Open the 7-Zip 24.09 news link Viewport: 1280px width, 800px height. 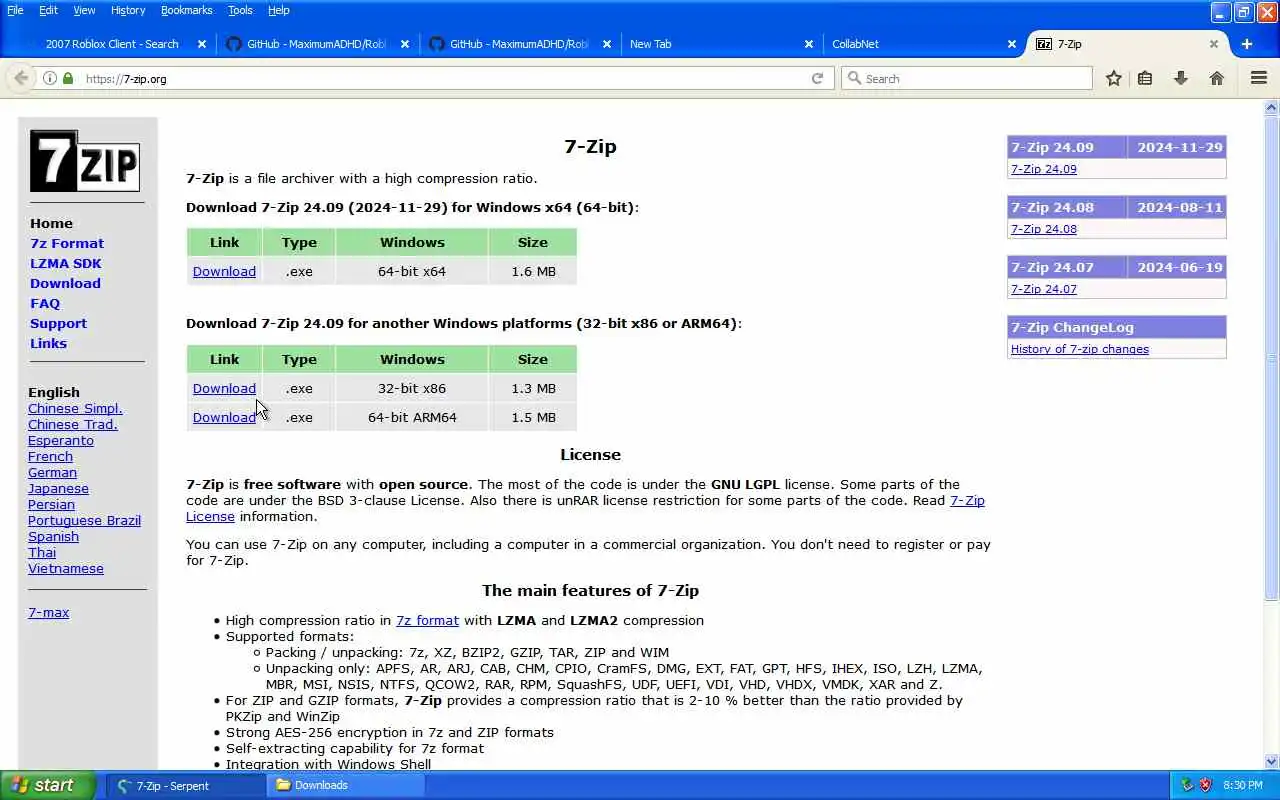point(1044,169)
